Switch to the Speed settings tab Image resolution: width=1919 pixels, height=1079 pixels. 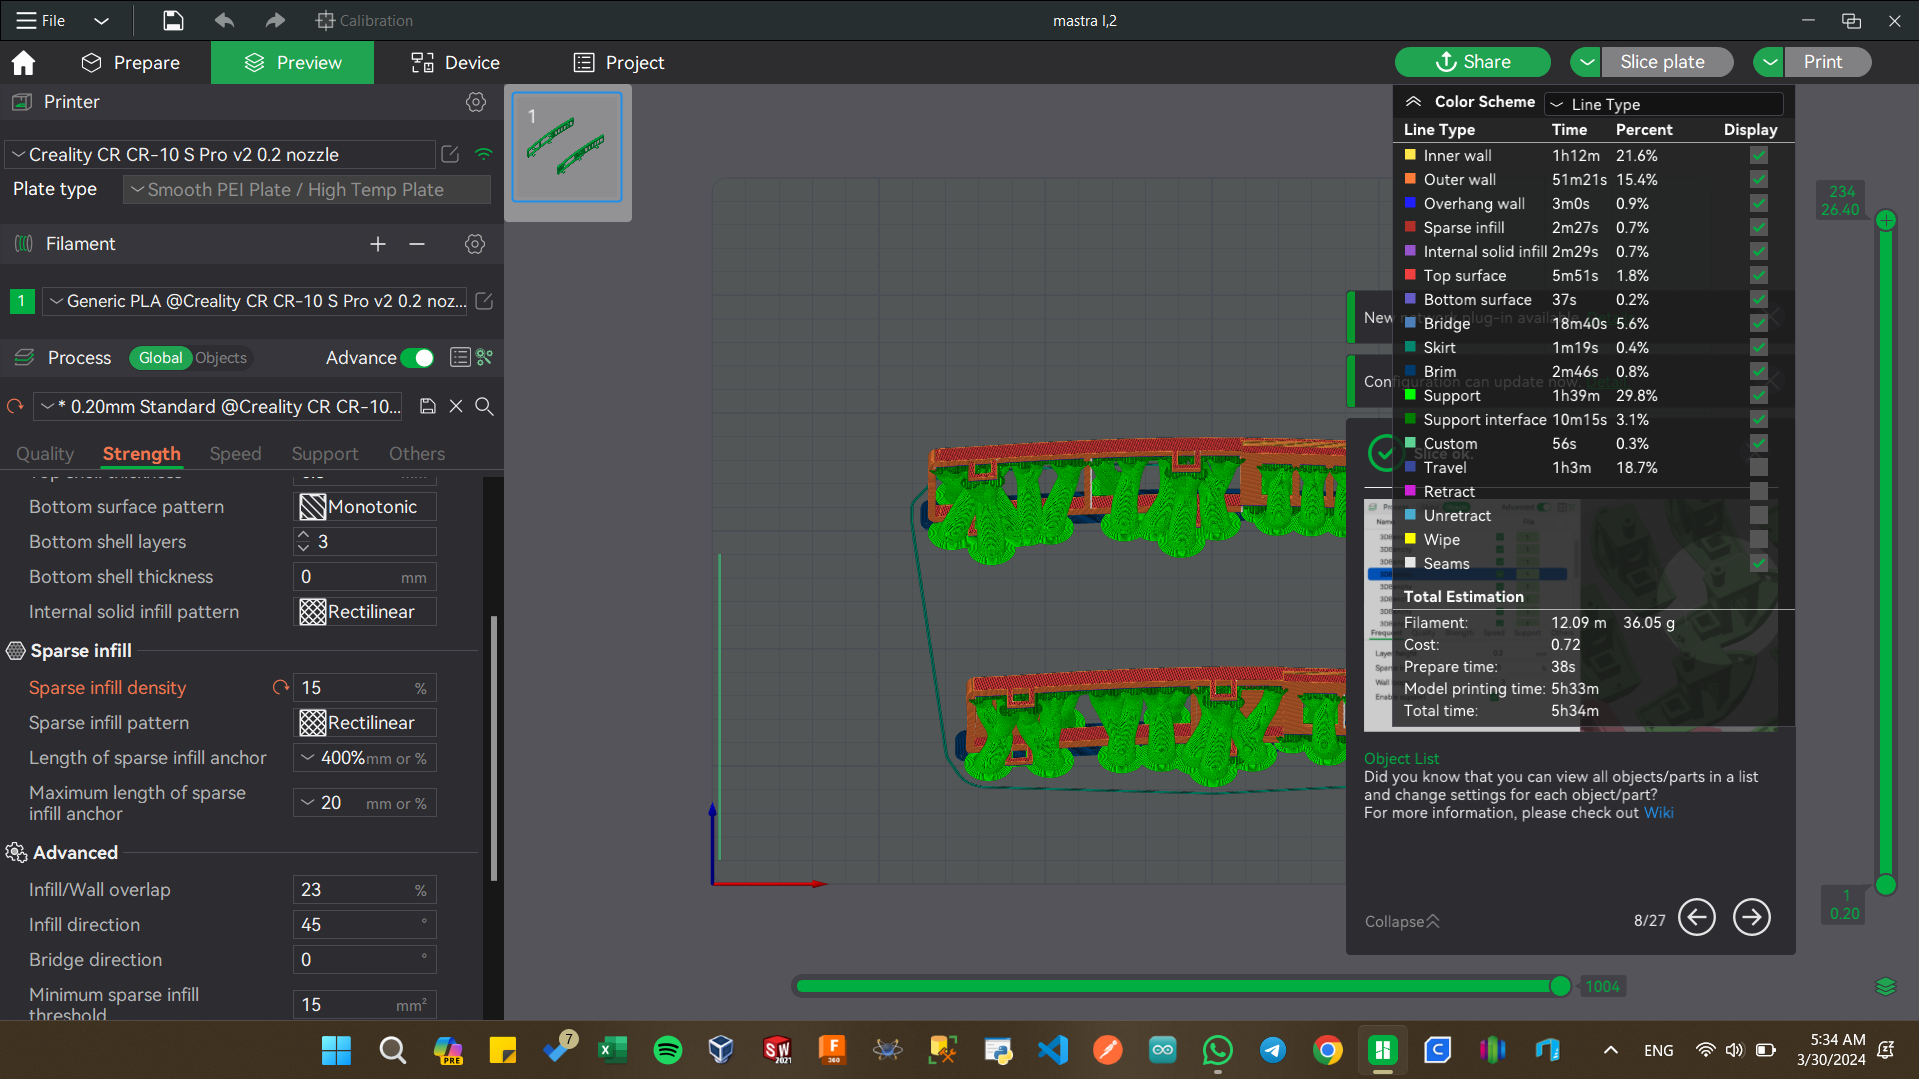coord(235,454)
